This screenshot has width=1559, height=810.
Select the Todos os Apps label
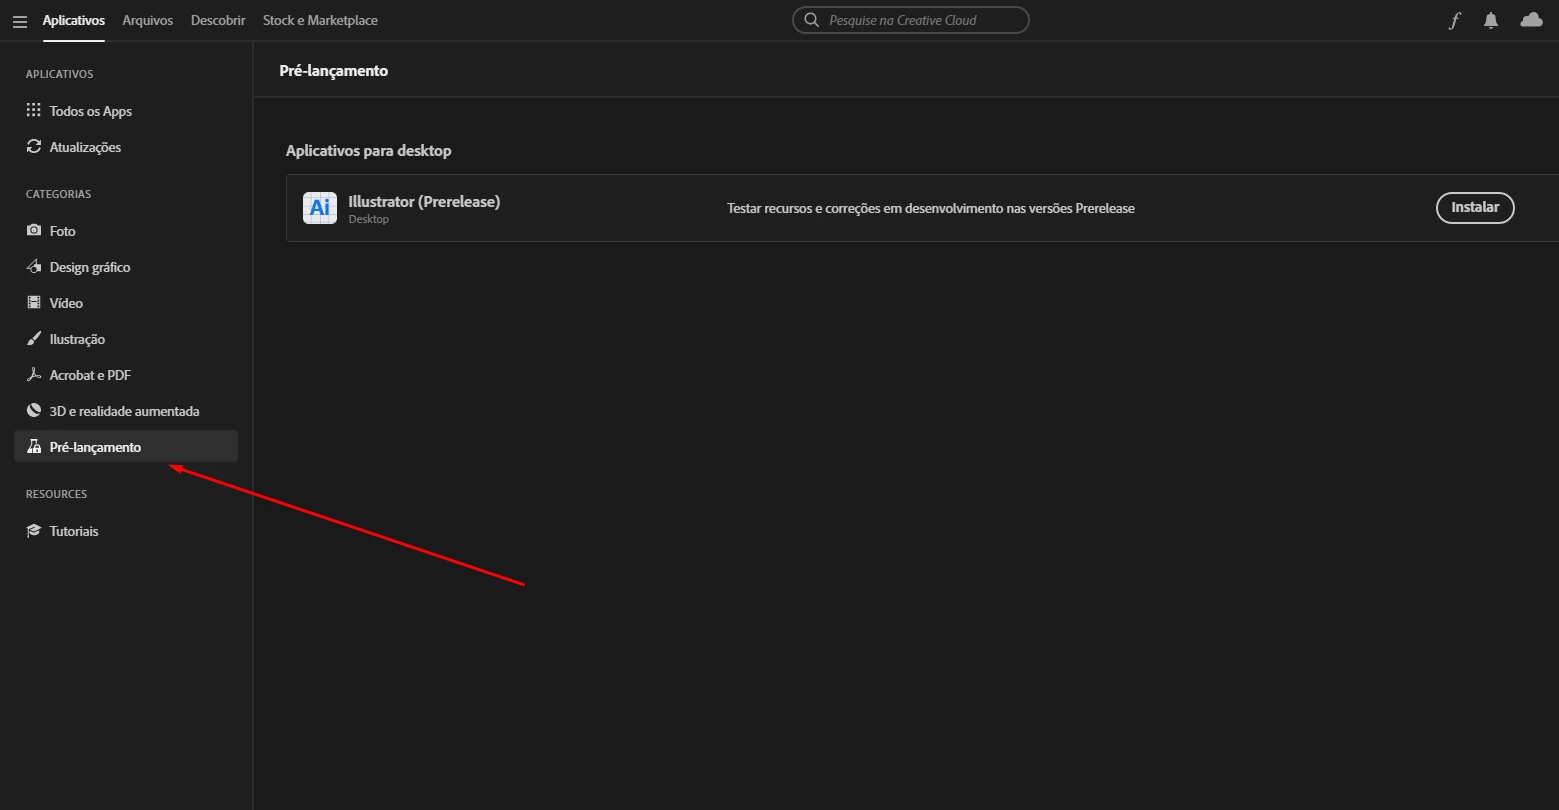tap(91, 111)
